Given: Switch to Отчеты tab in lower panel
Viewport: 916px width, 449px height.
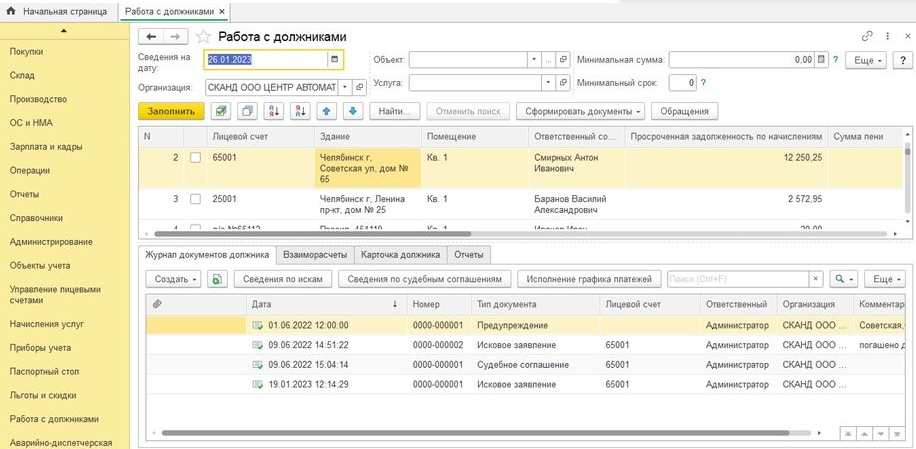Looking at the screenshot, I should click(x=469, y=255).
